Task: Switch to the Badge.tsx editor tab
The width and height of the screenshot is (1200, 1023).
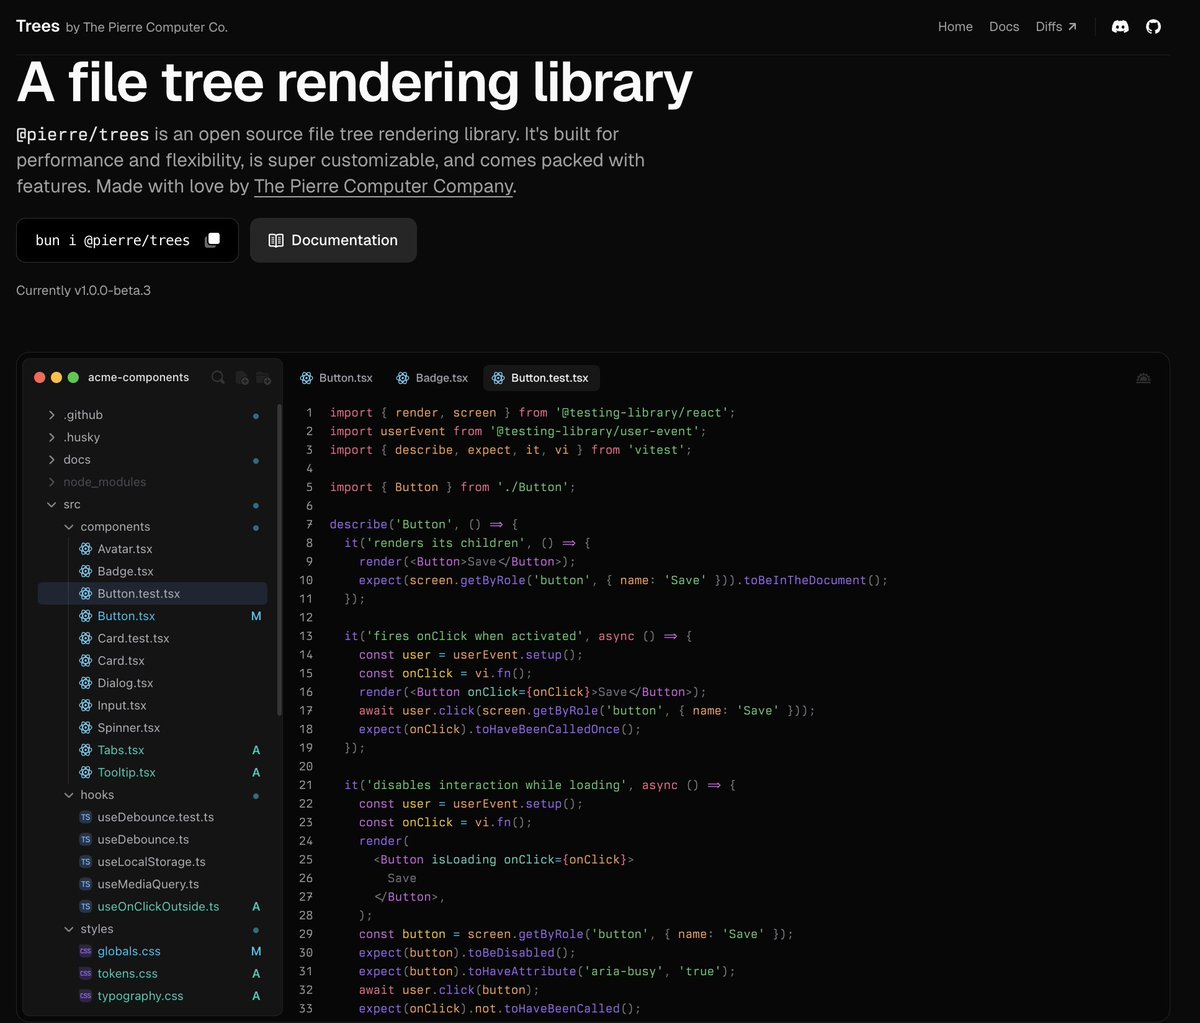Action: click(432, 378)
